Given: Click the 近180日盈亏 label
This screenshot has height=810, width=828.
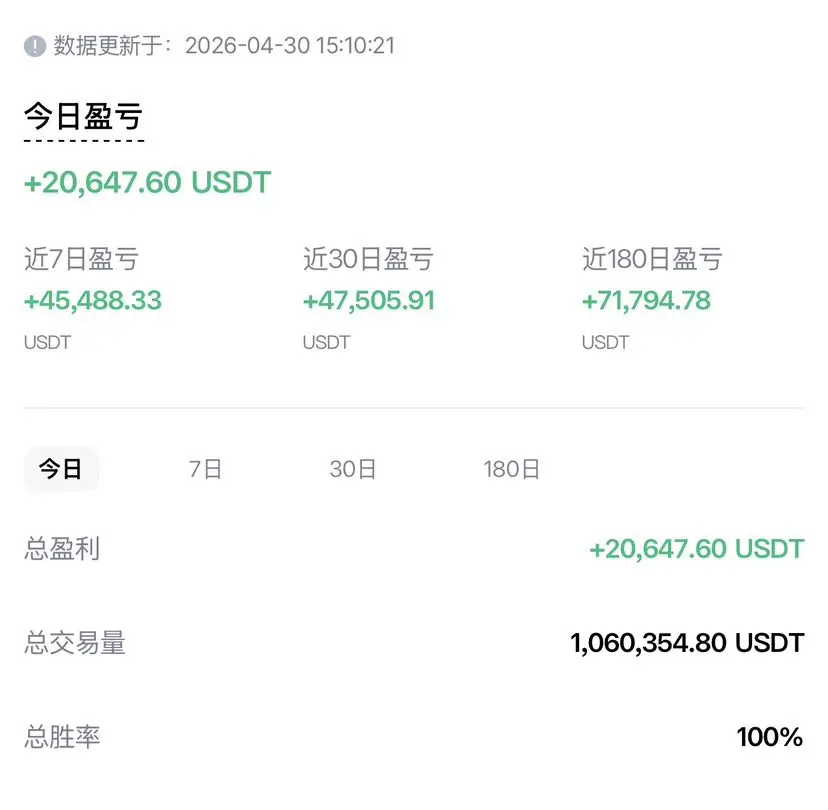Looking at the screenshot, I should point(652,259).
